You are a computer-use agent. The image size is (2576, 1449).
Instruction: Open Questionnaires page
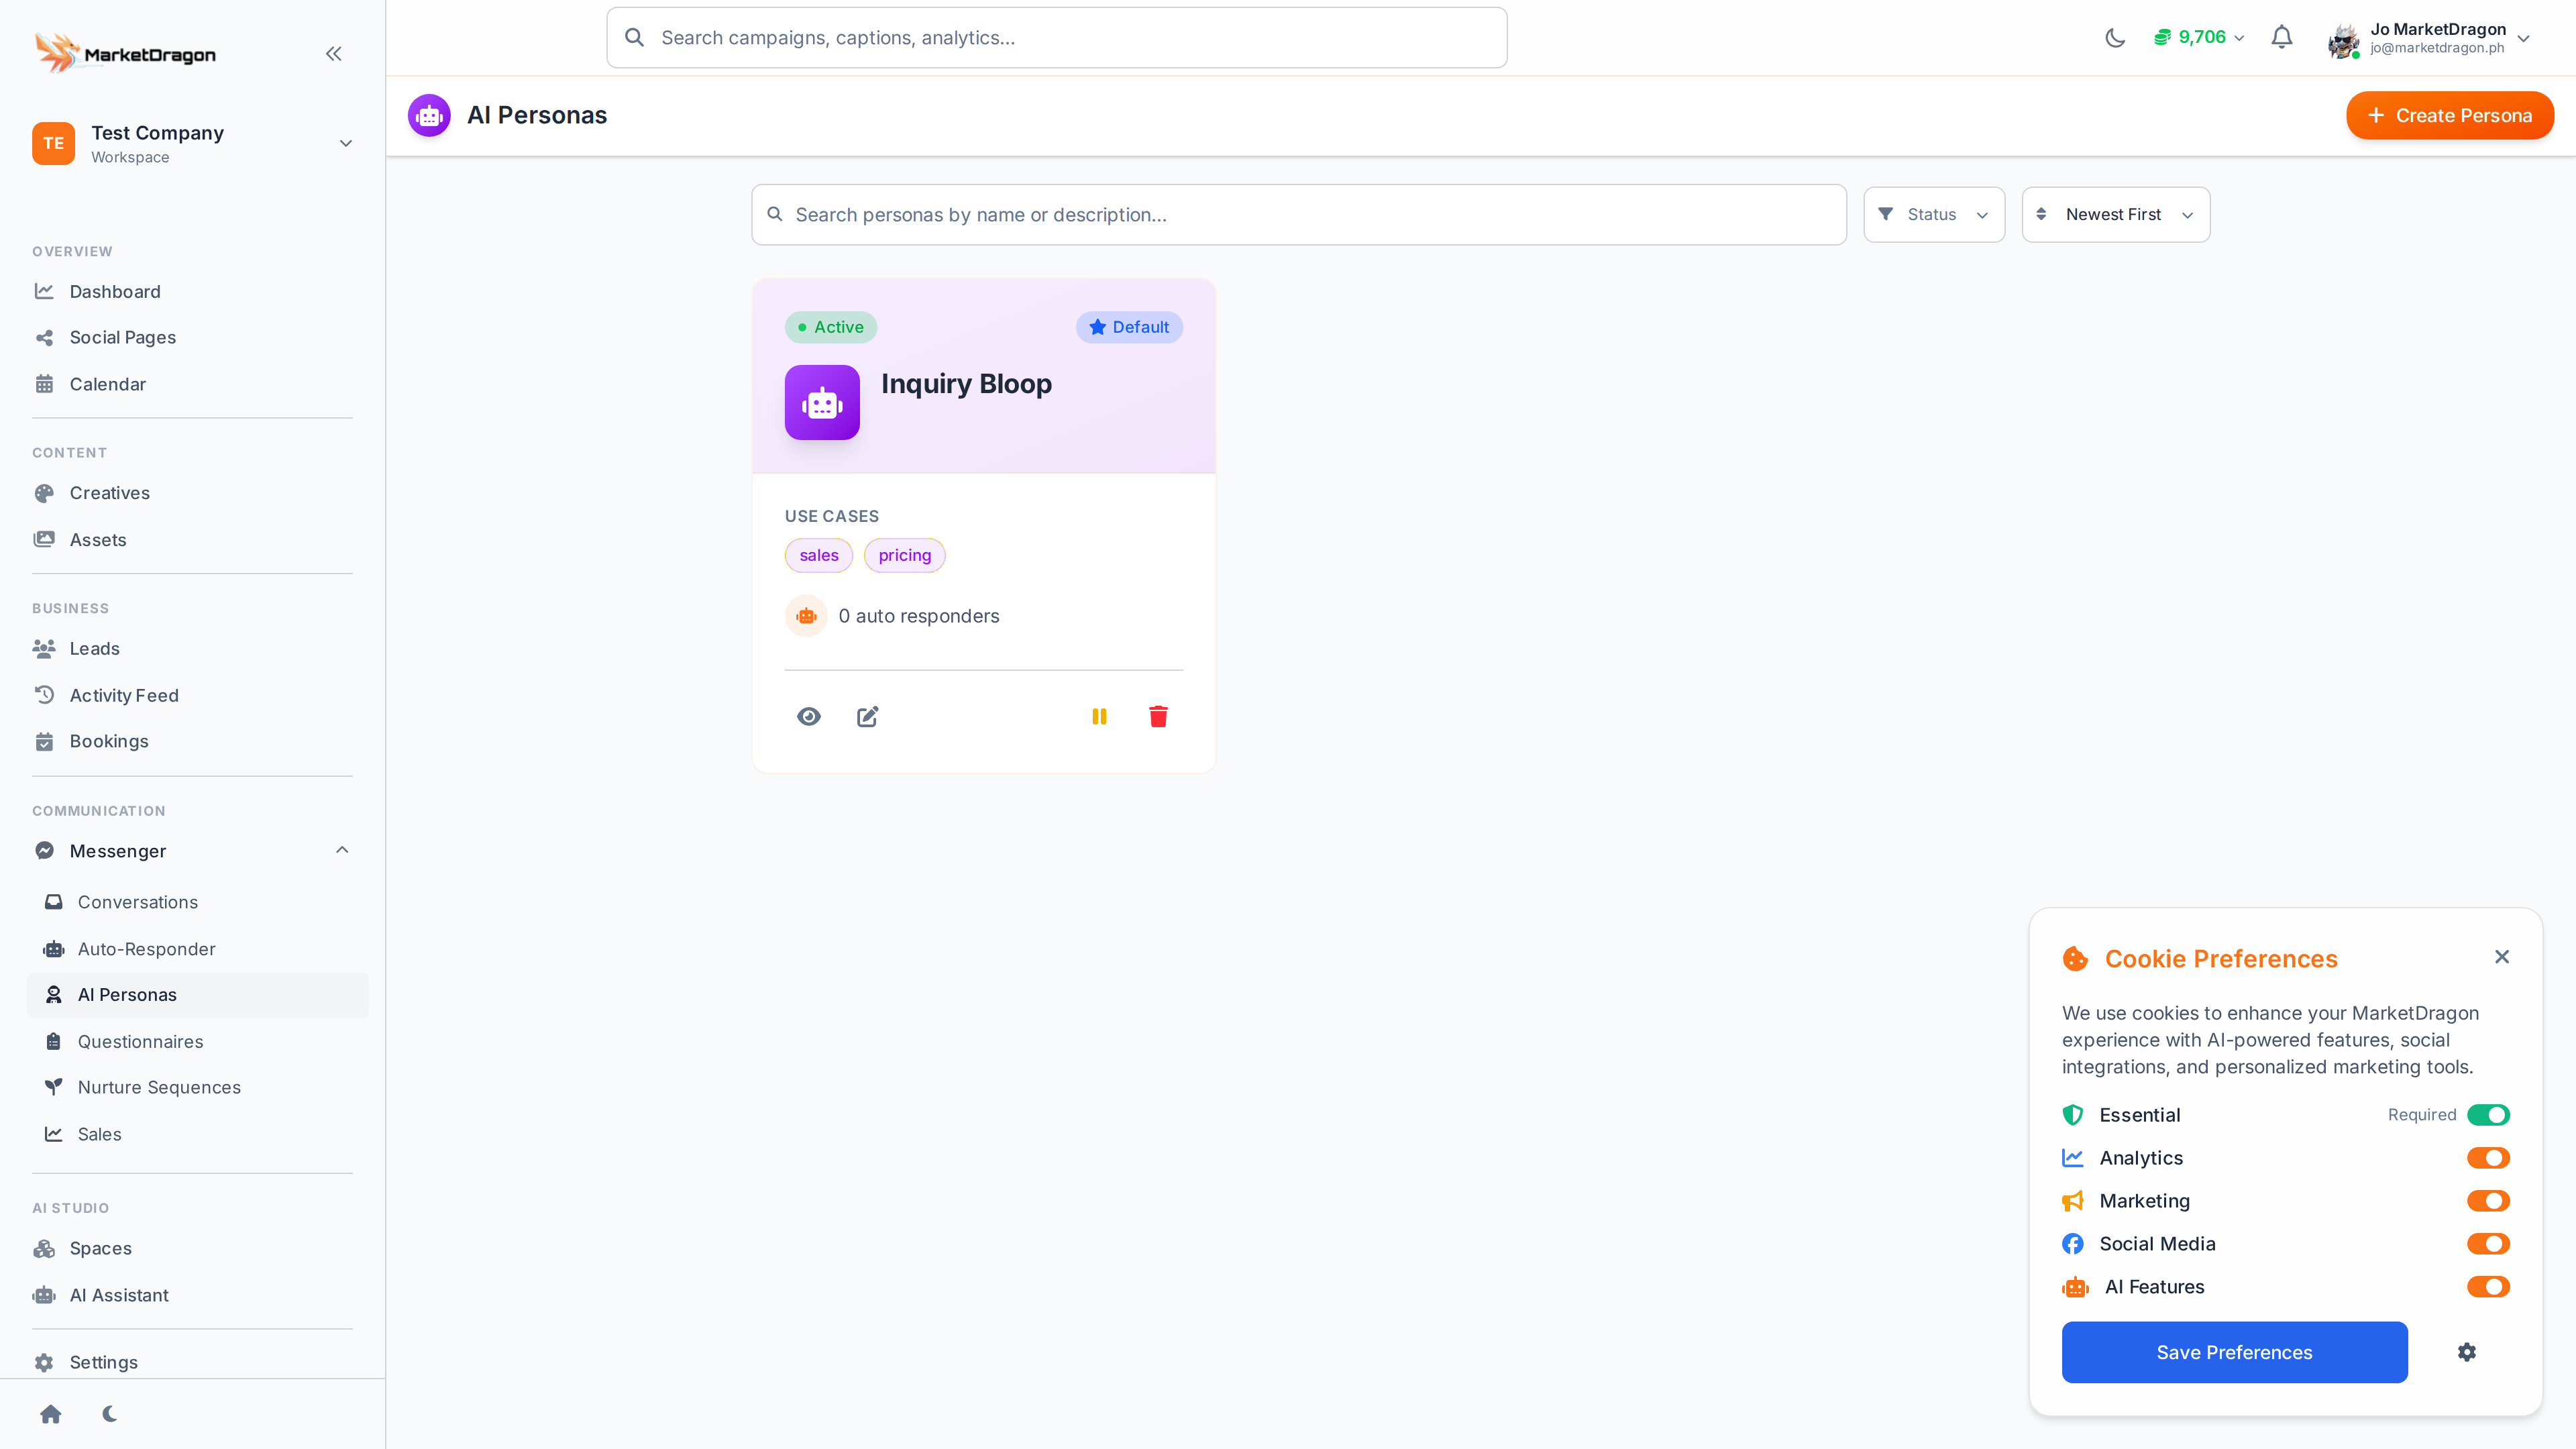click(x=197, y=1042)
